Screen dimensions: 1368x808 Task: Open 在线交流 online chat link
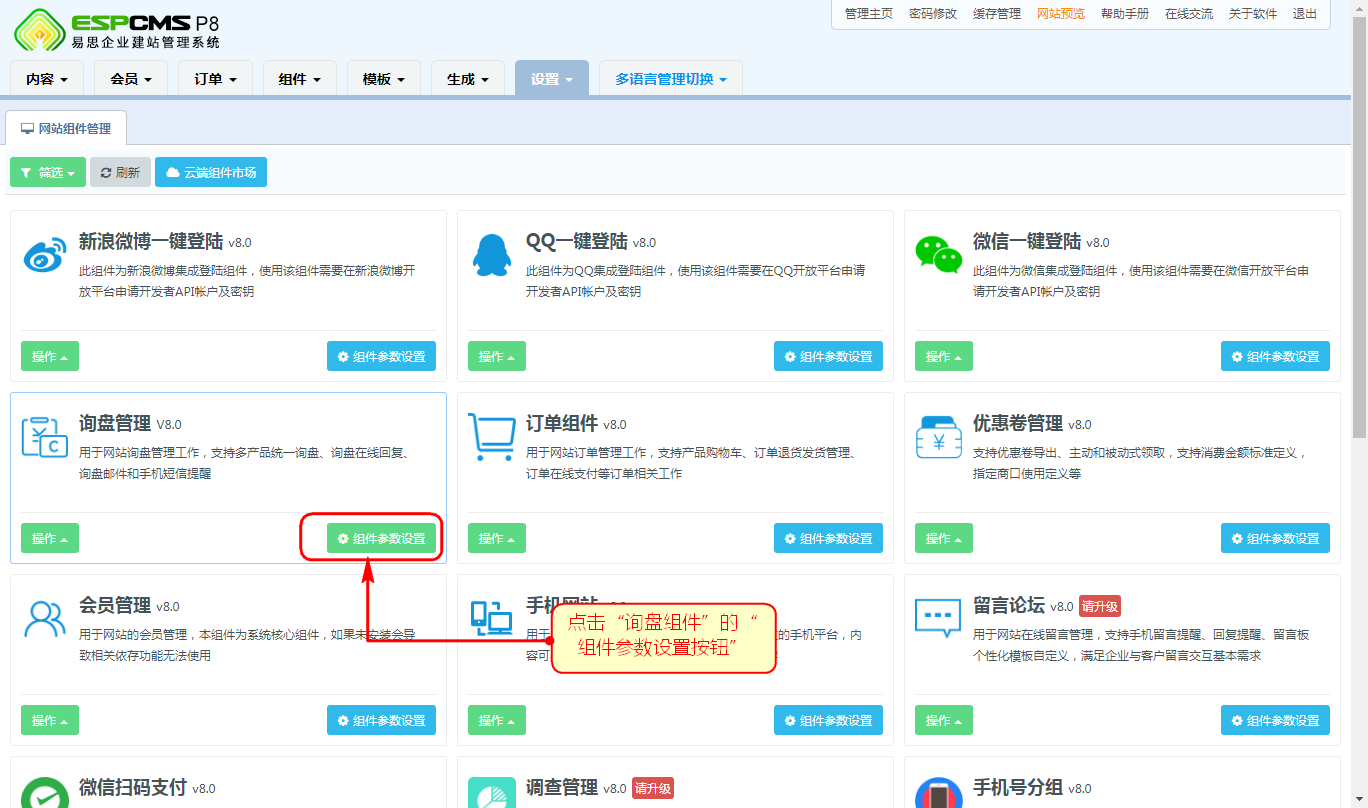pos(1189,14)
